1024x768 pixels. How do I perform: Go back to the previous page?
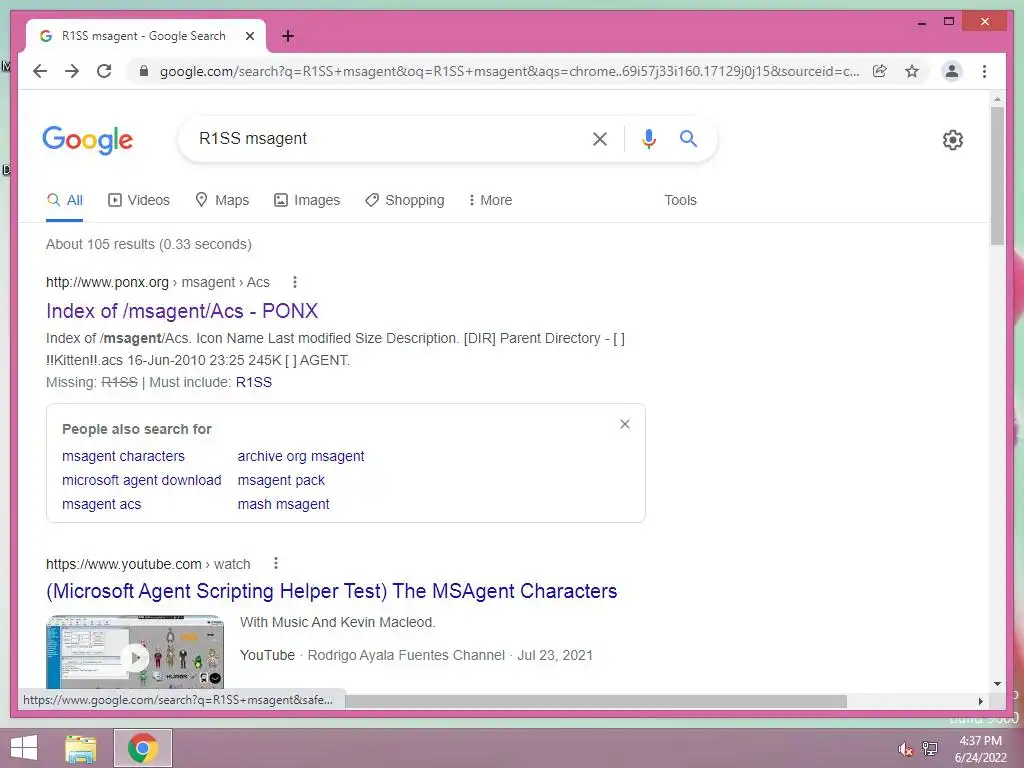pos(40,71)
